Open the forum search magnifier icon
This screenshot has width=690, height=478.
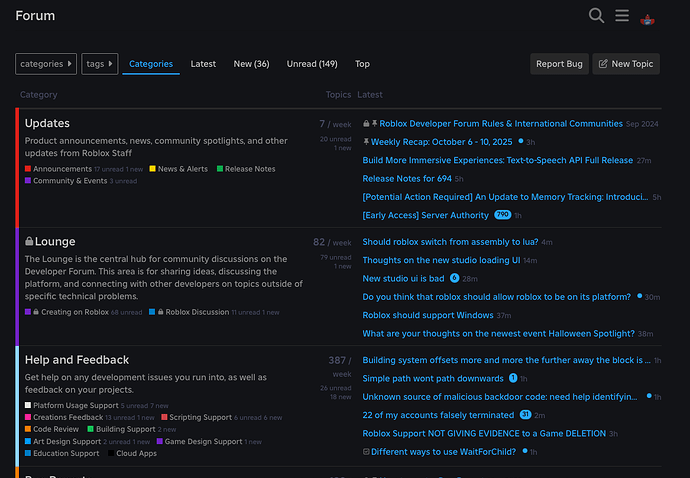[596, 15]
